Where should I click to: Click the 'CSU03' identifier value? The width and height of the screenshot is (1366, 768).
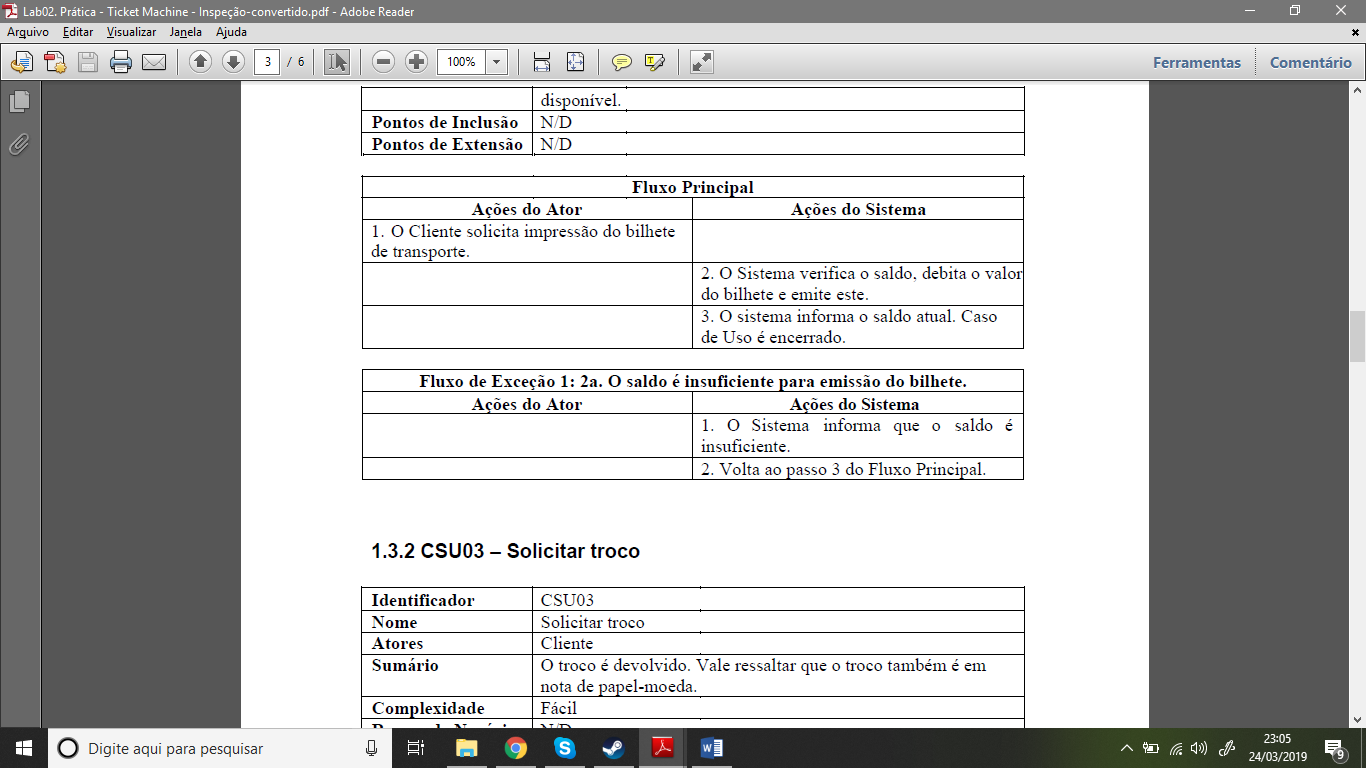point(568,600)
